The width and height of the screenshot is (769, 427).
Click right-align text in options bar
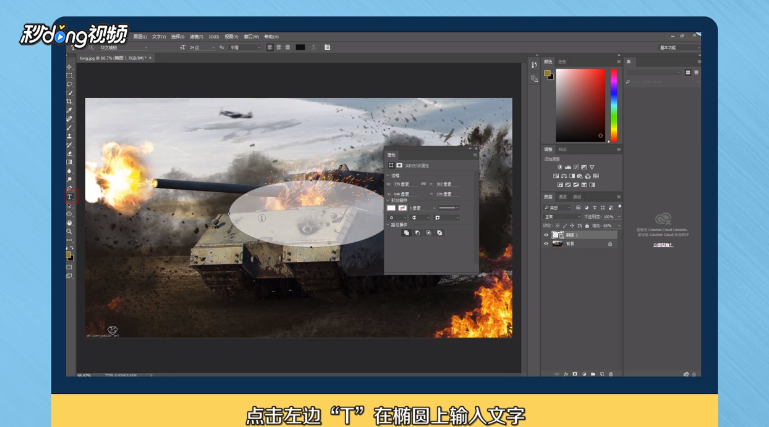click(287, 48)
